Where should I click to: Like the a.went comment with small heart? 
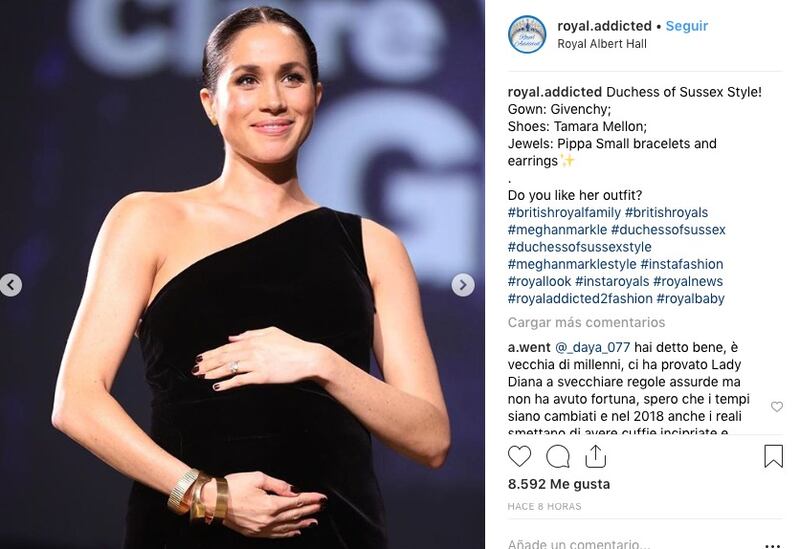[777, 407]
